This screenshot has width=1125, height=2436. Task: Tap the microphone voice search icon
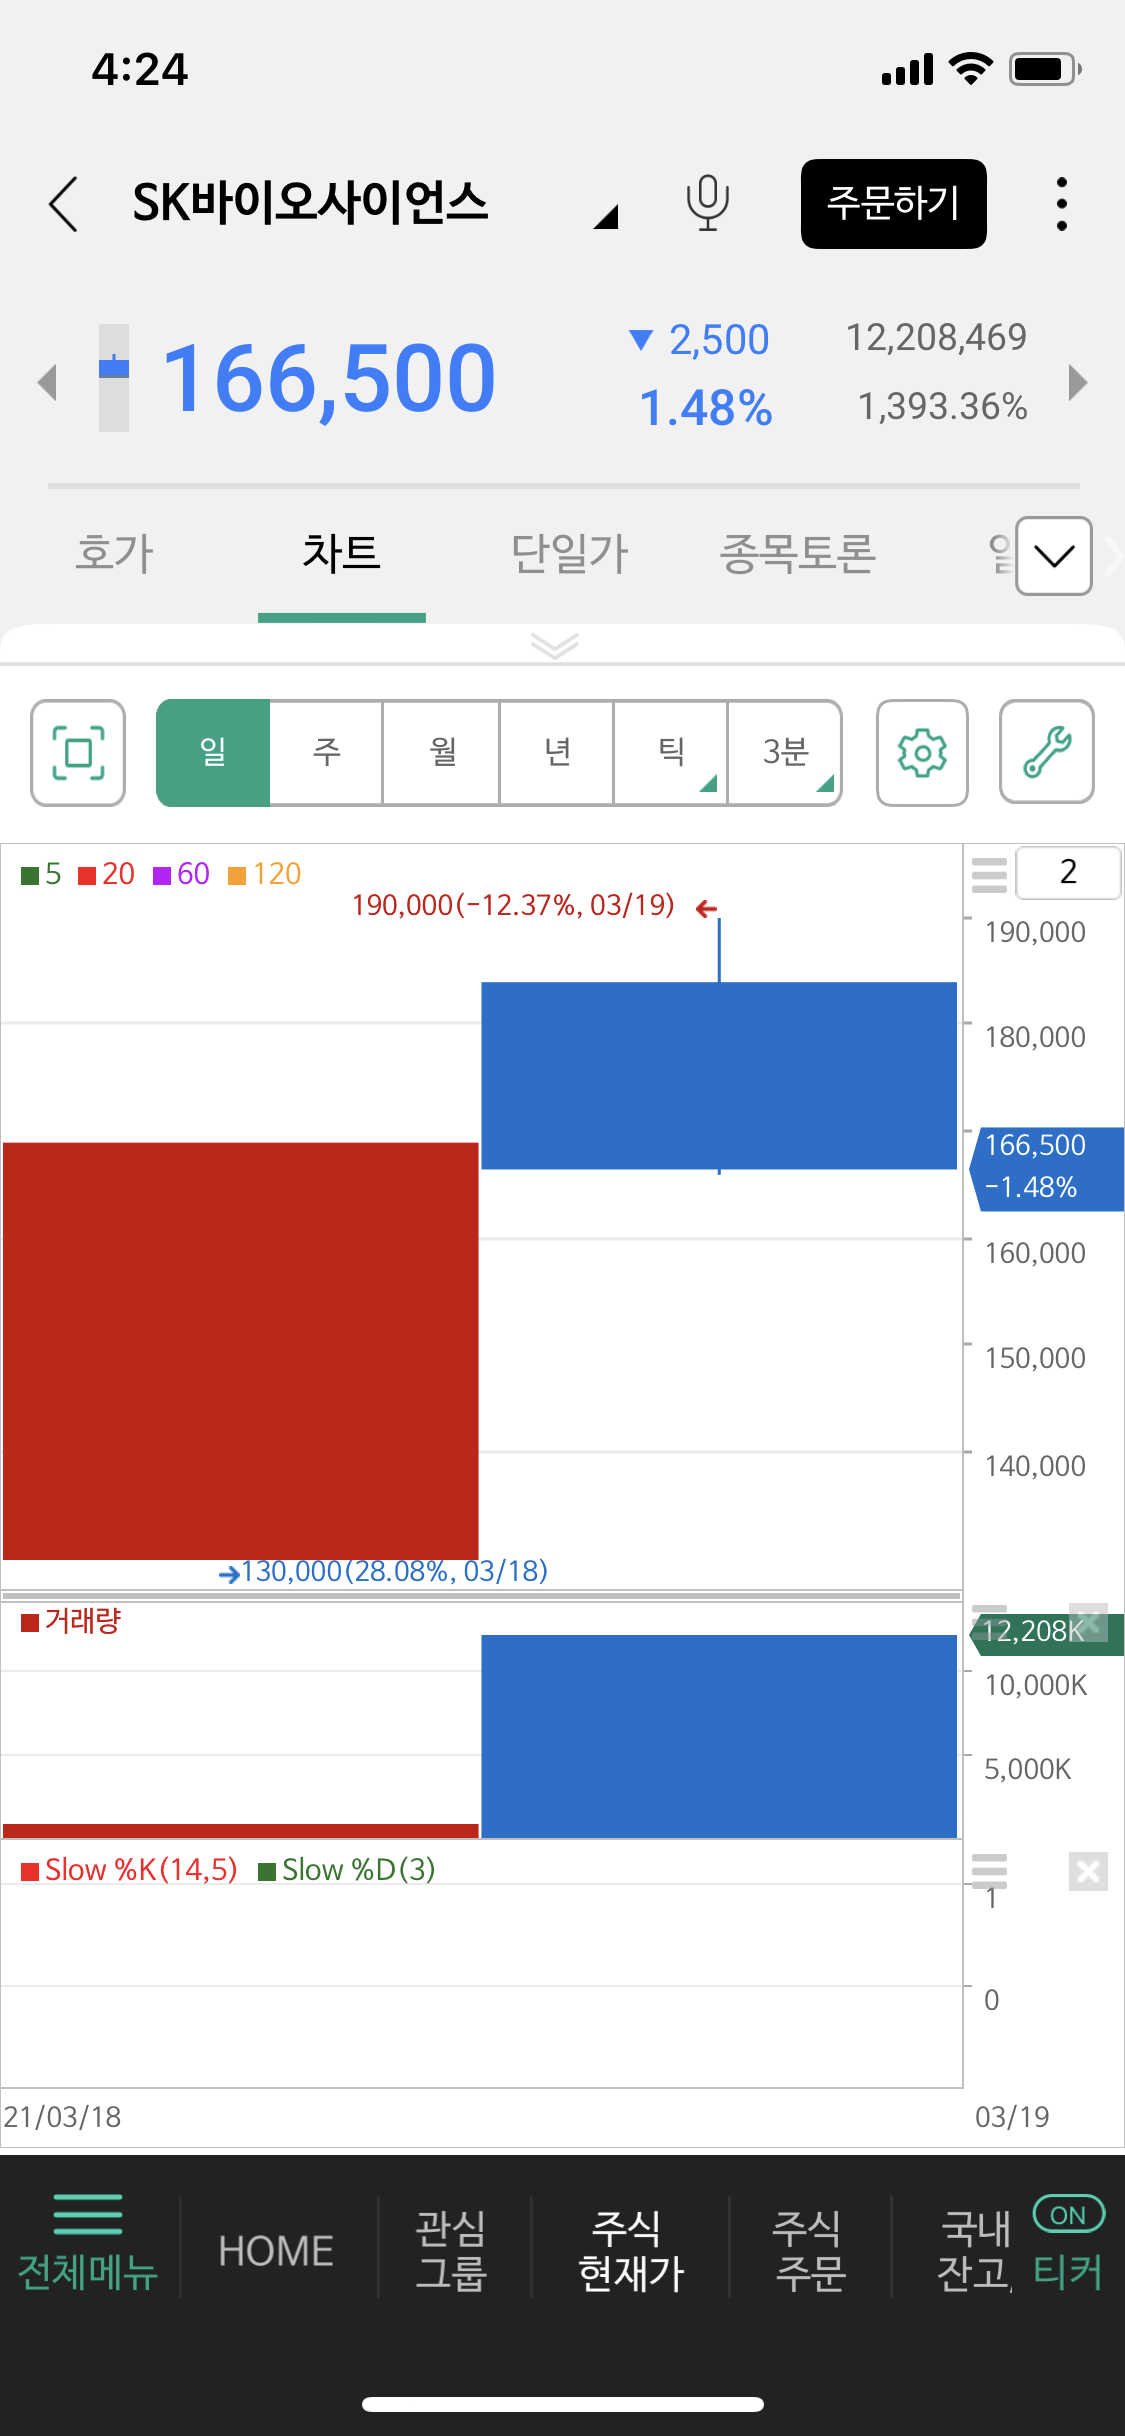[x=707, y=203]
